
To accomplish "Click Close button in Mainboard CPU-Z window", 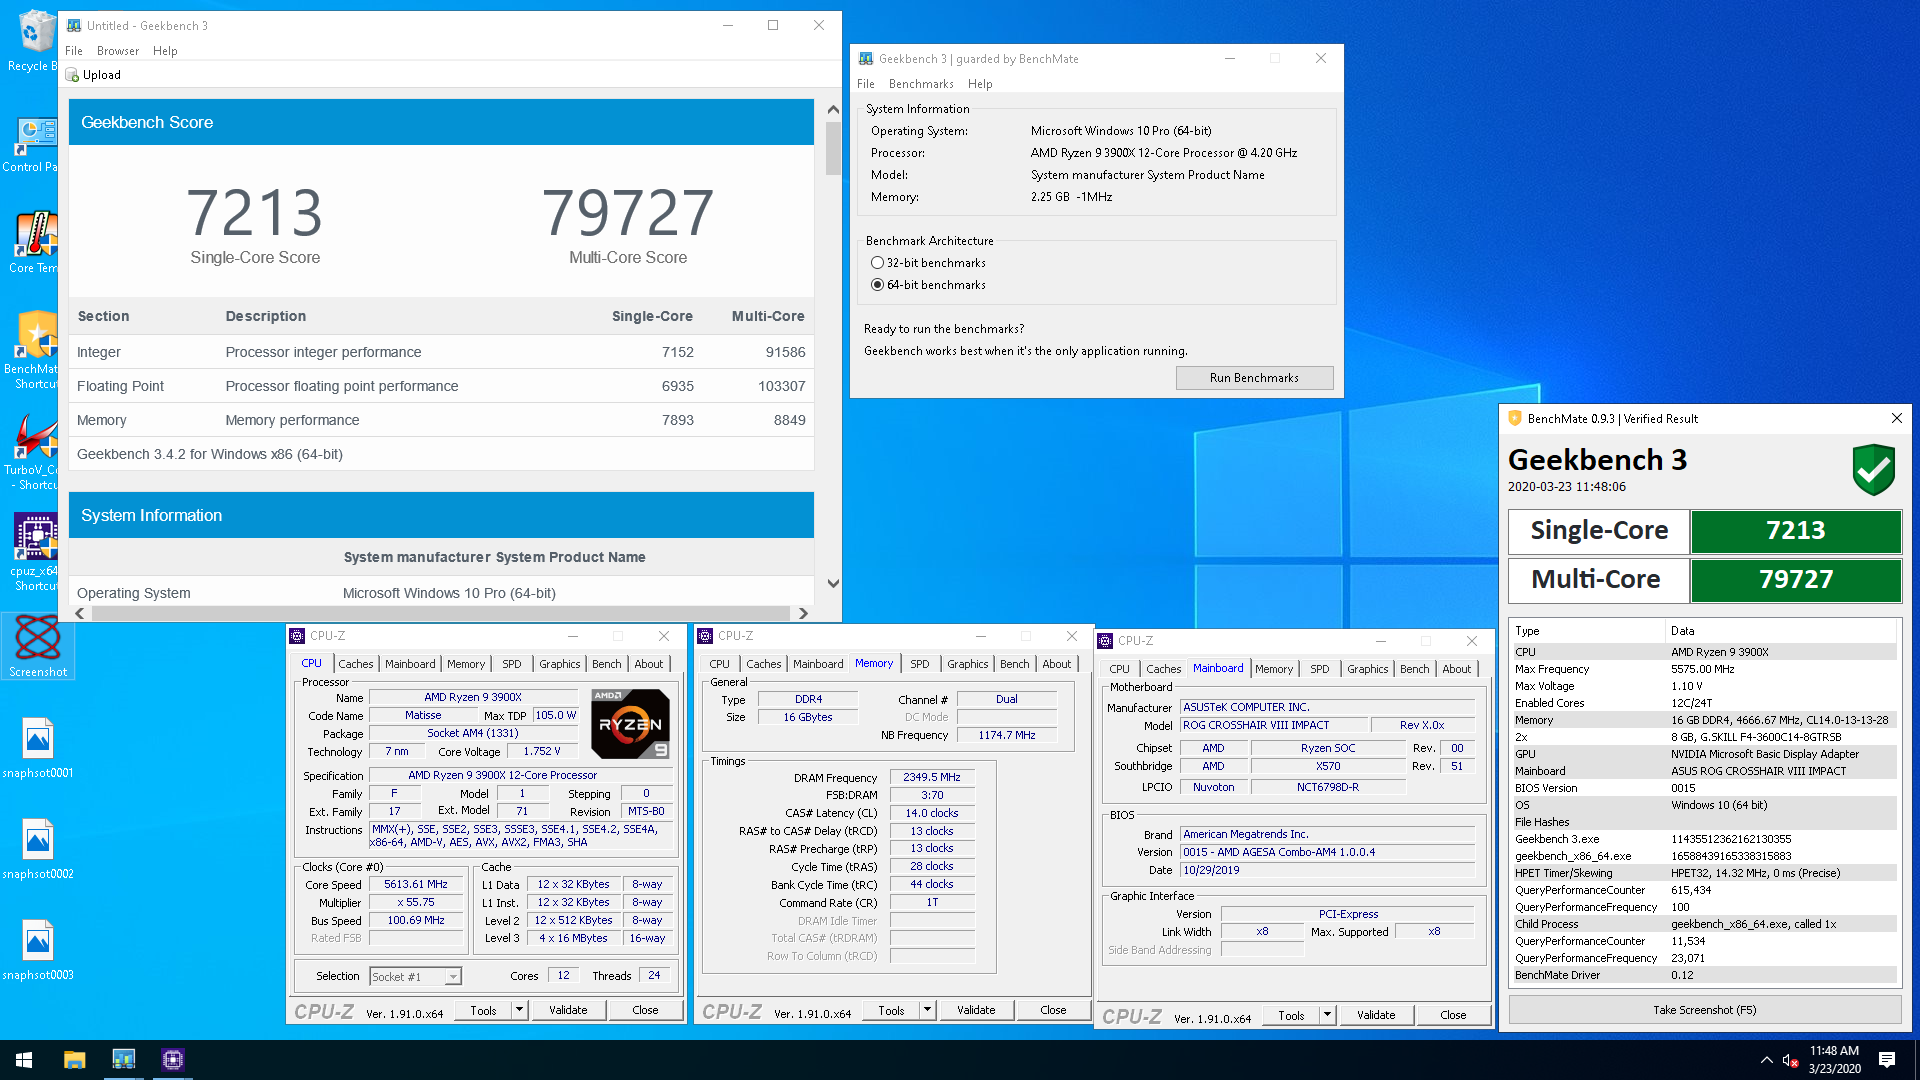I will click(x=1453, y=1015).
